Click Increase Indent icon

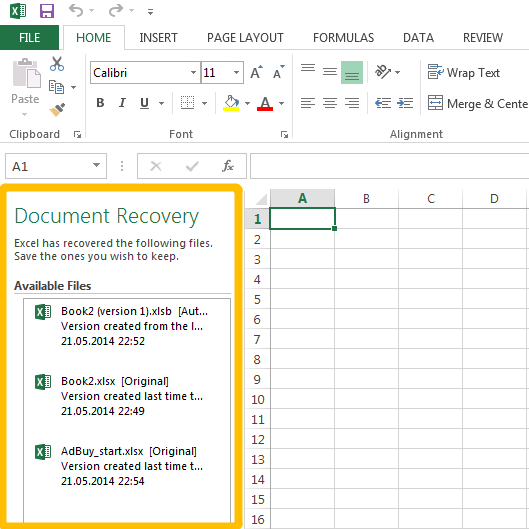(405, 103)
